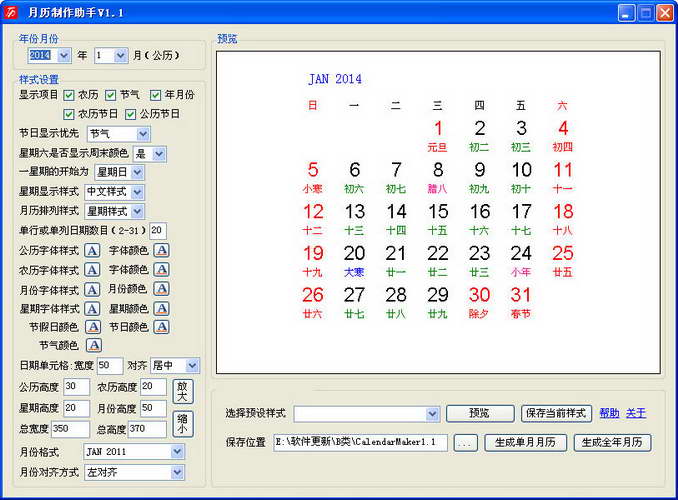
Task: Expand the year 2014 dropdown
Action: (x=64, y=55)
